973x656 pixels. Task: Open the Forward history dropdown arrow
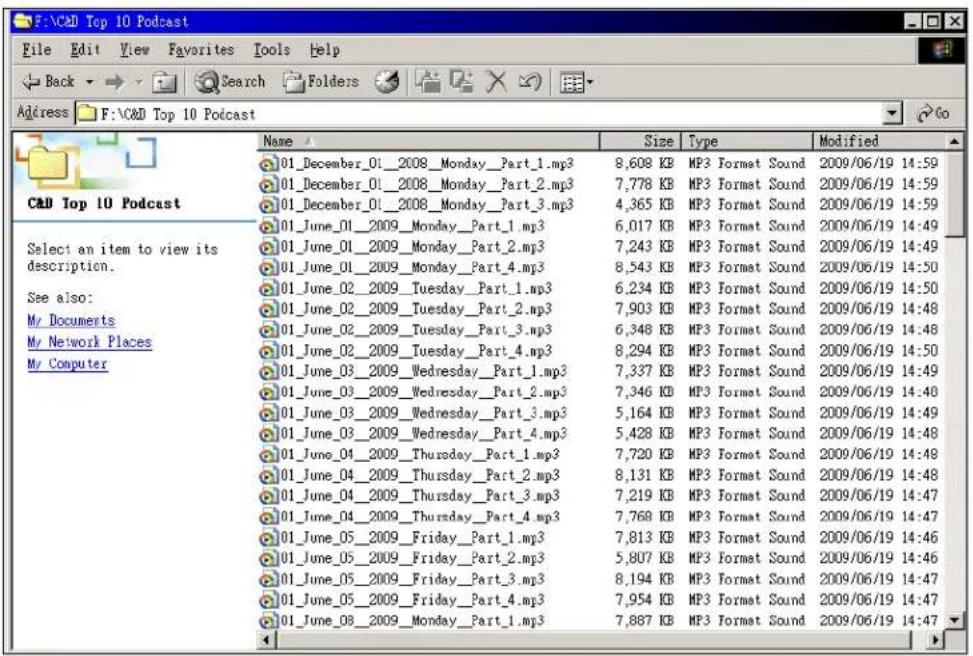click(x=139, y=81)
